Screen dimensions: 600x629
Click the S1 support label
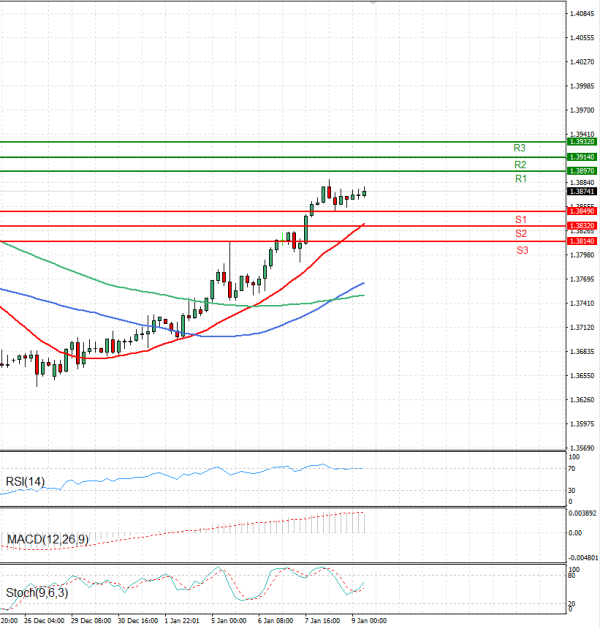521,219
